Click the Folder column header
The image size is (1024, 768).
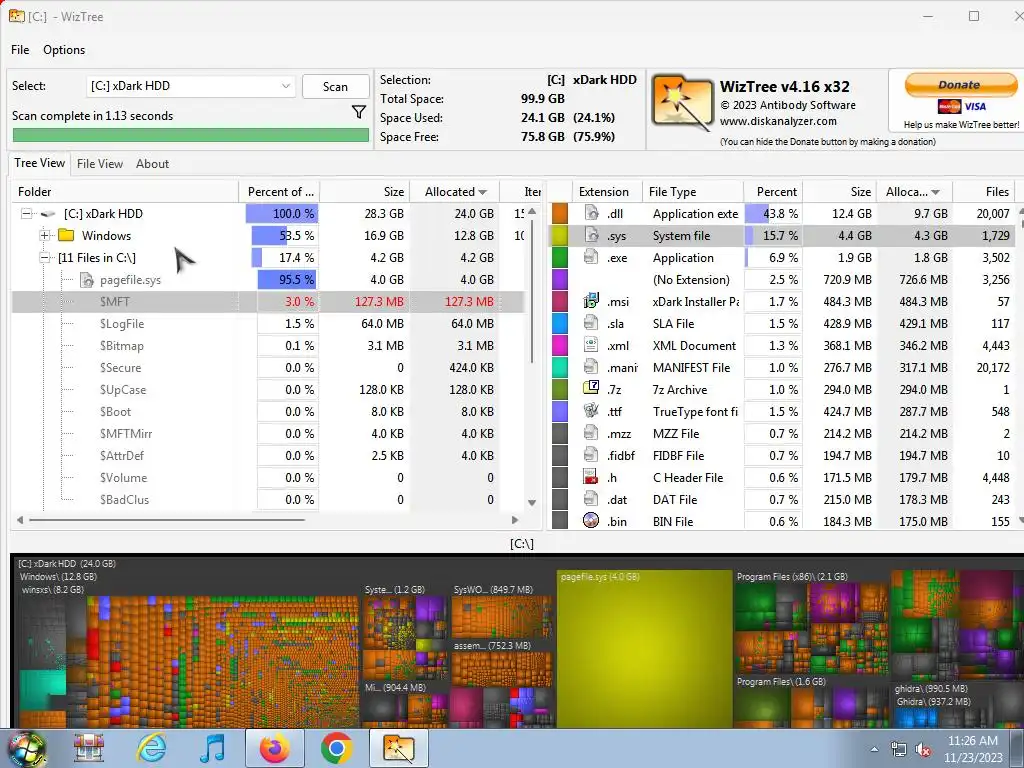coord(125,191)
